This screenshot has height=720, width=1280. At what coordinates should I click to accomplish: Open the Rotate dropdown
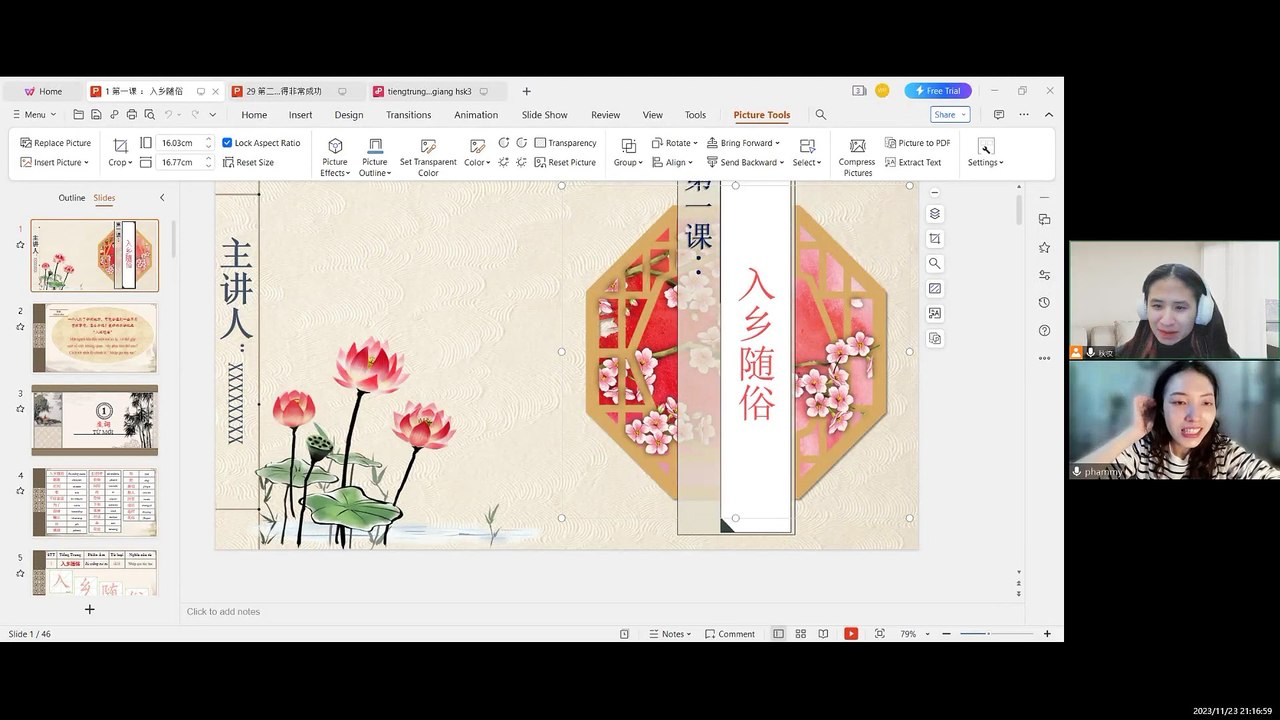coord(674,143)
